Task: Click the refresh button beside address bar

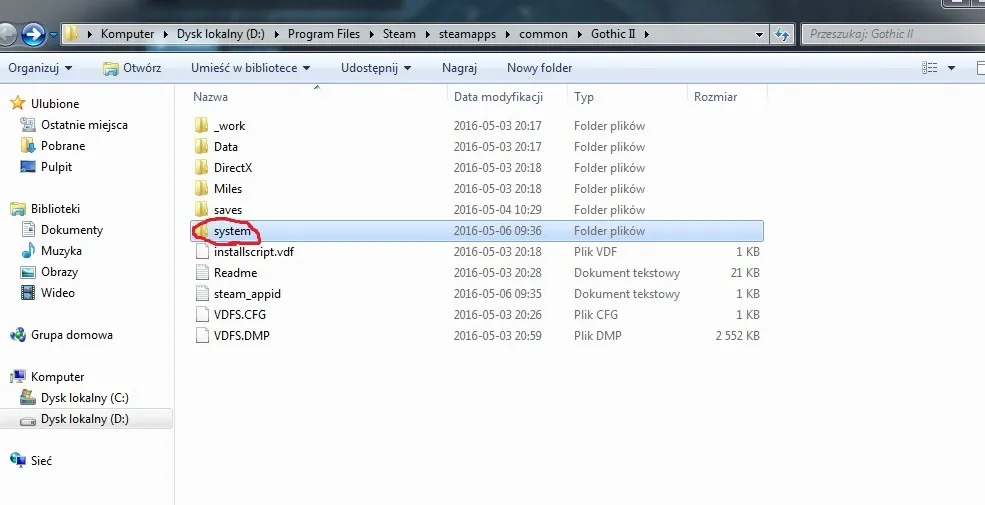Action: click(x=782, y=34)
